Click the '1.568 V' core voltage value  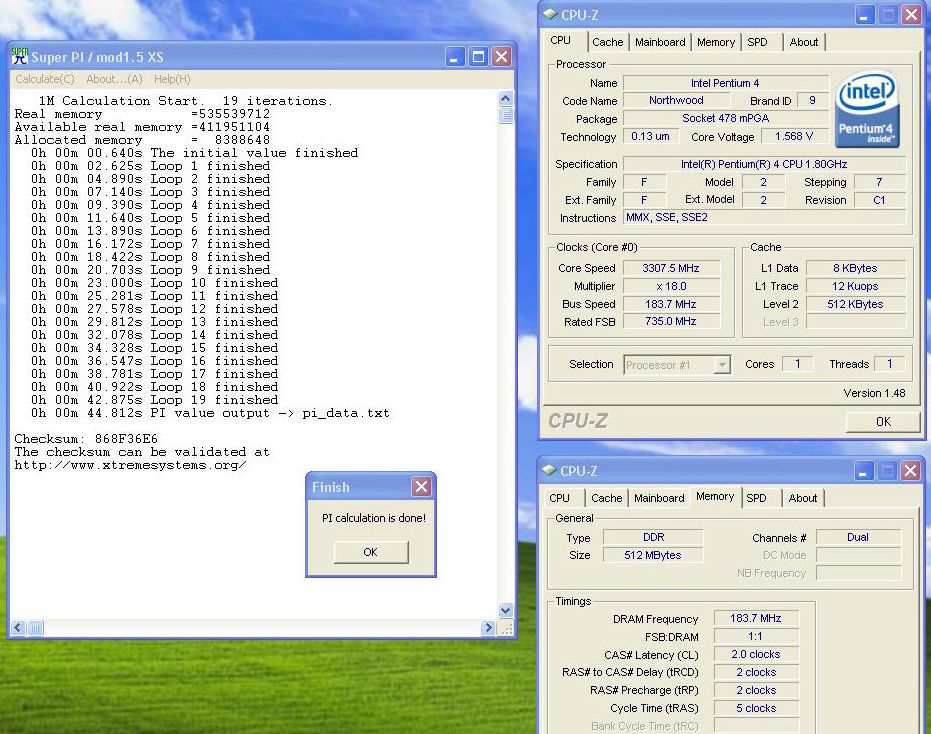click(x=794, y=136)
